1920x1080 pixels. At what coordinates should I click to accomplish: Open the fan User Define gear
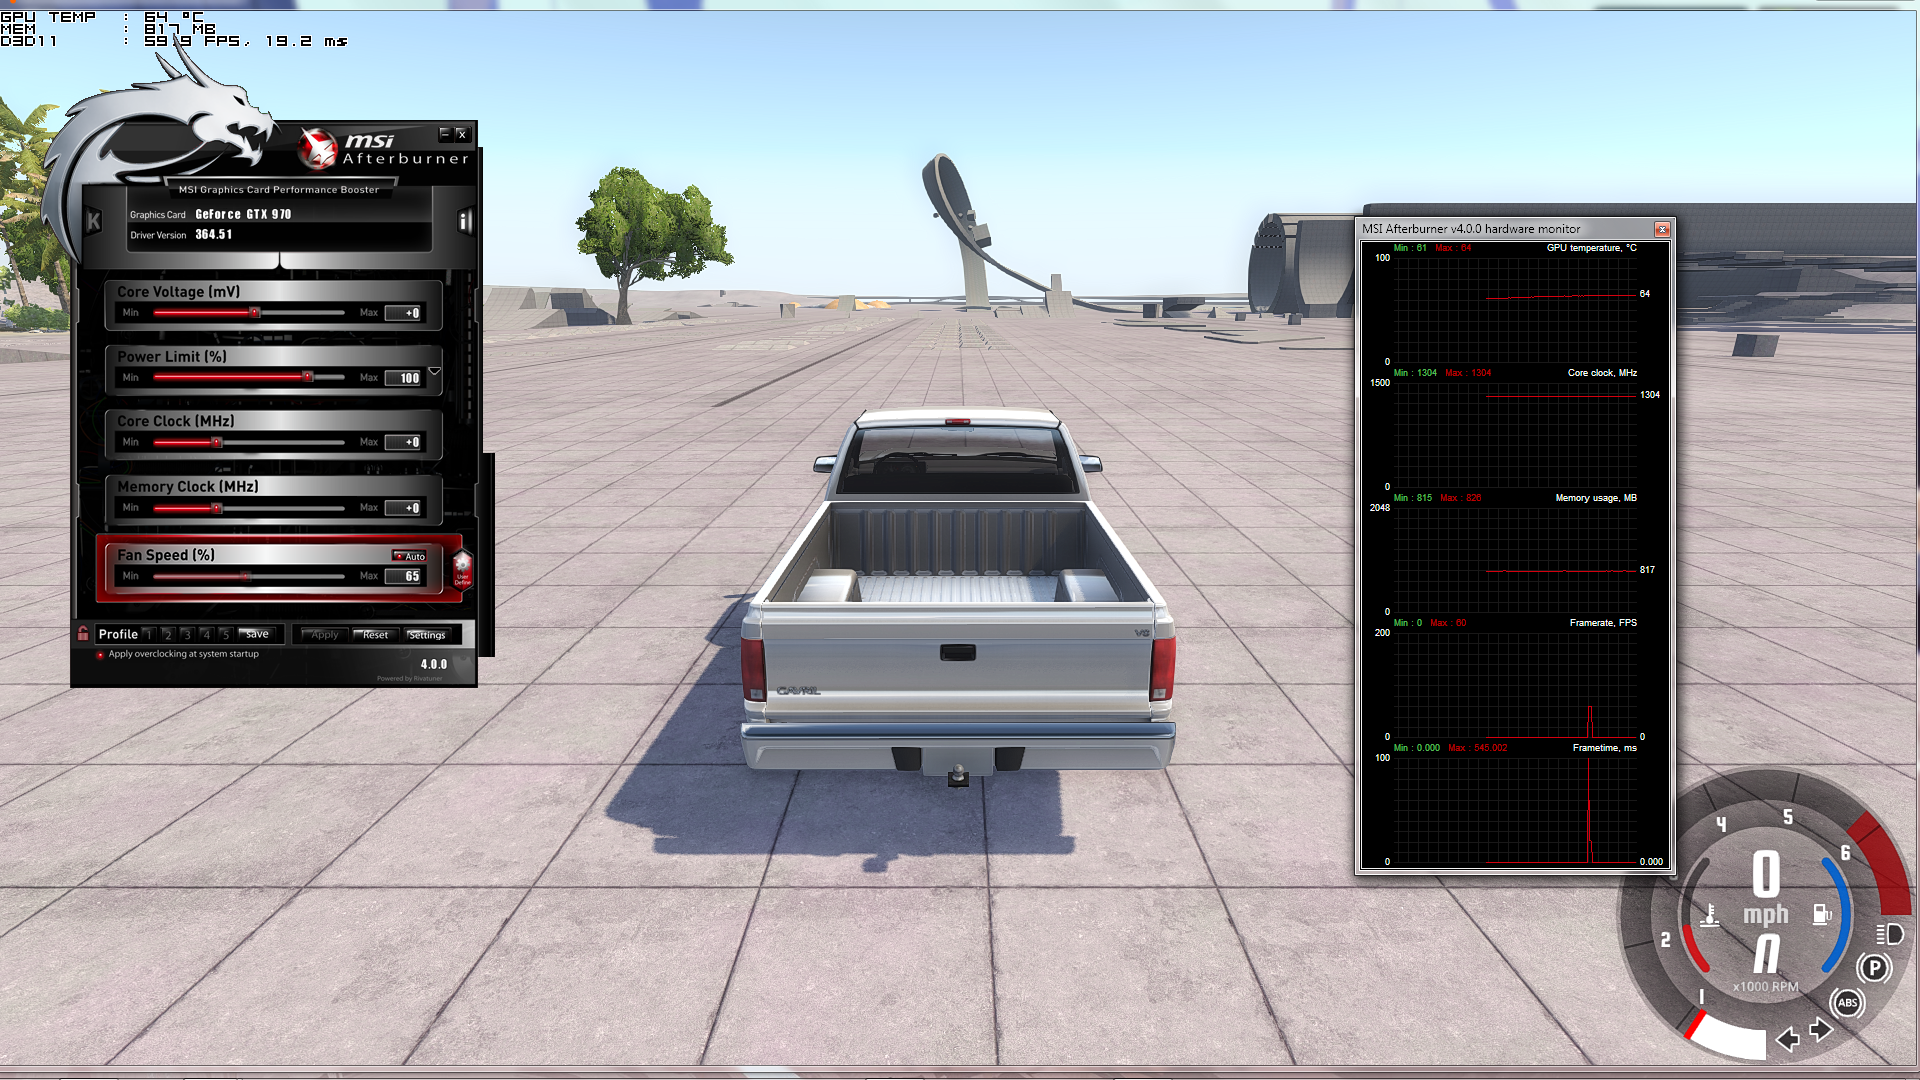pyautogui.click(x=462, y=570)
